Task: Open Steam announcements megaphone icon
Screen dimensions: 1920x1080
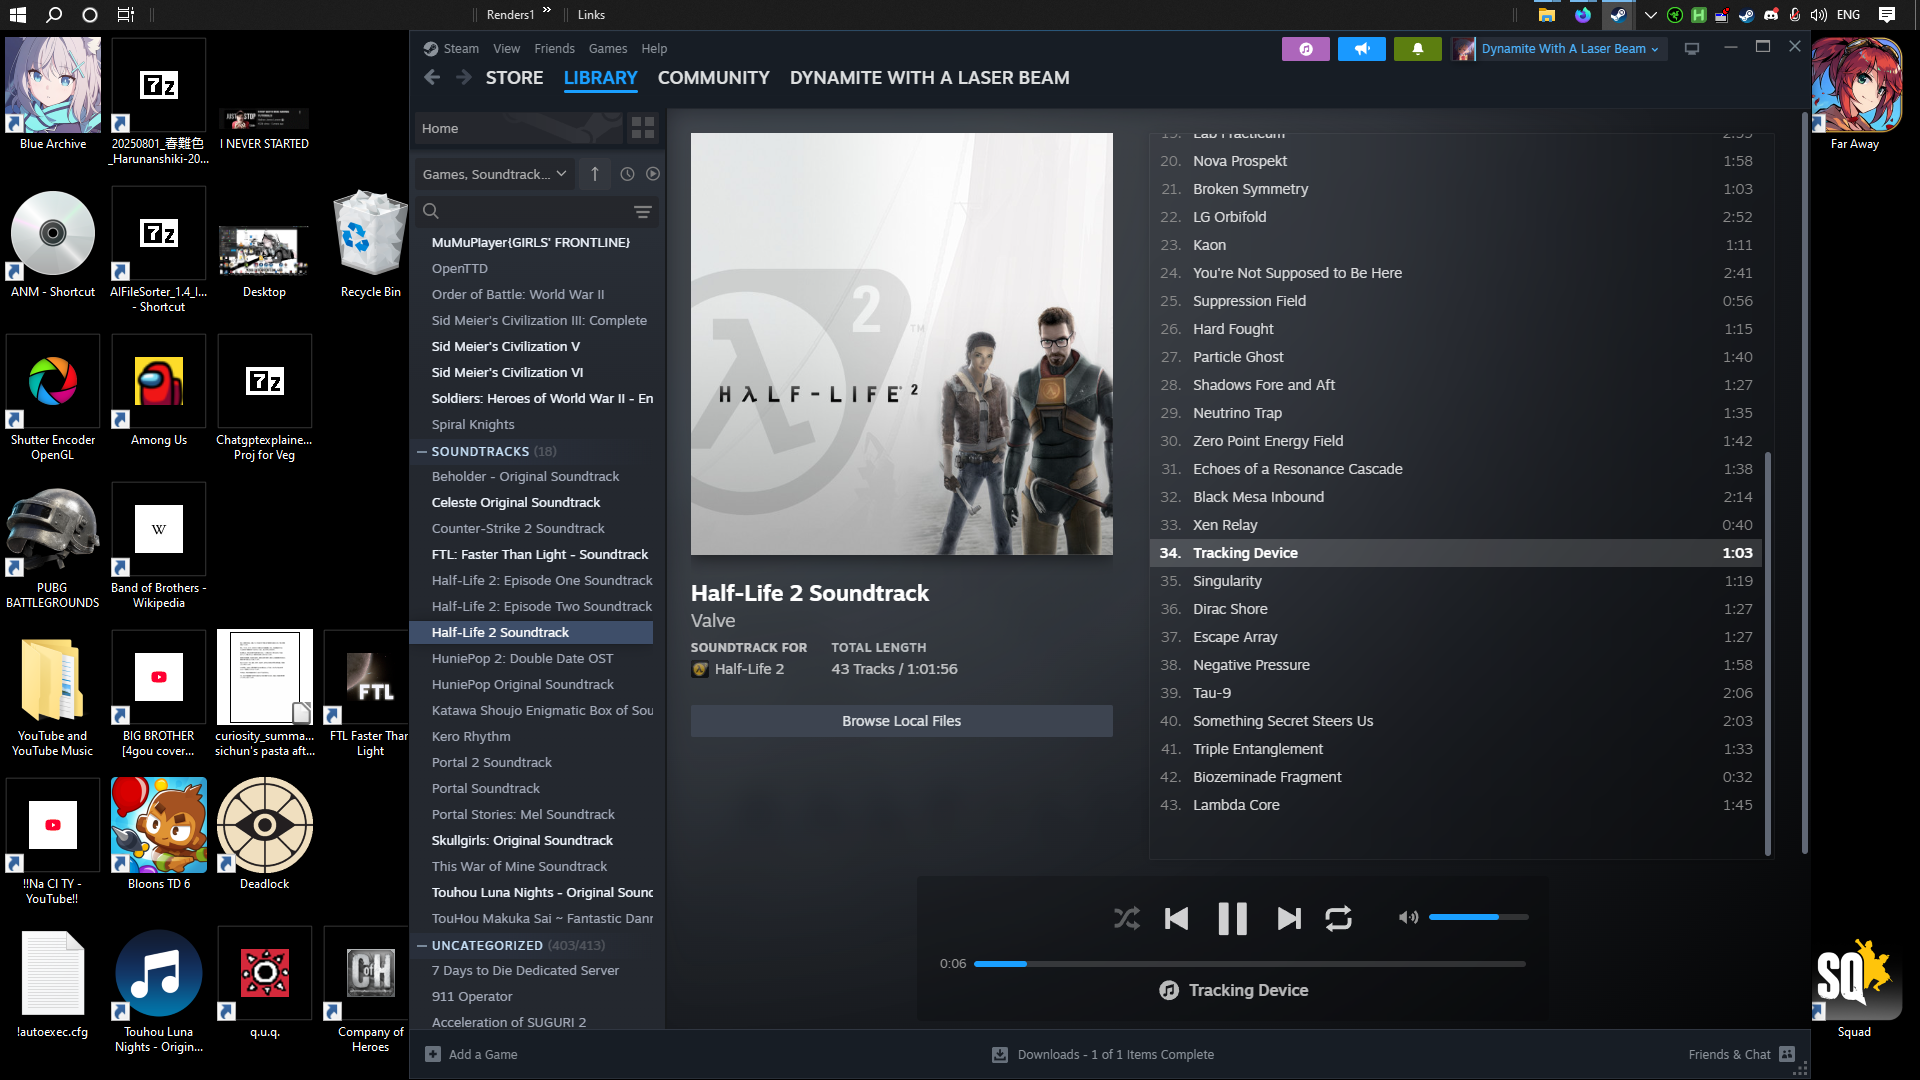Action: pos(1361,49)
